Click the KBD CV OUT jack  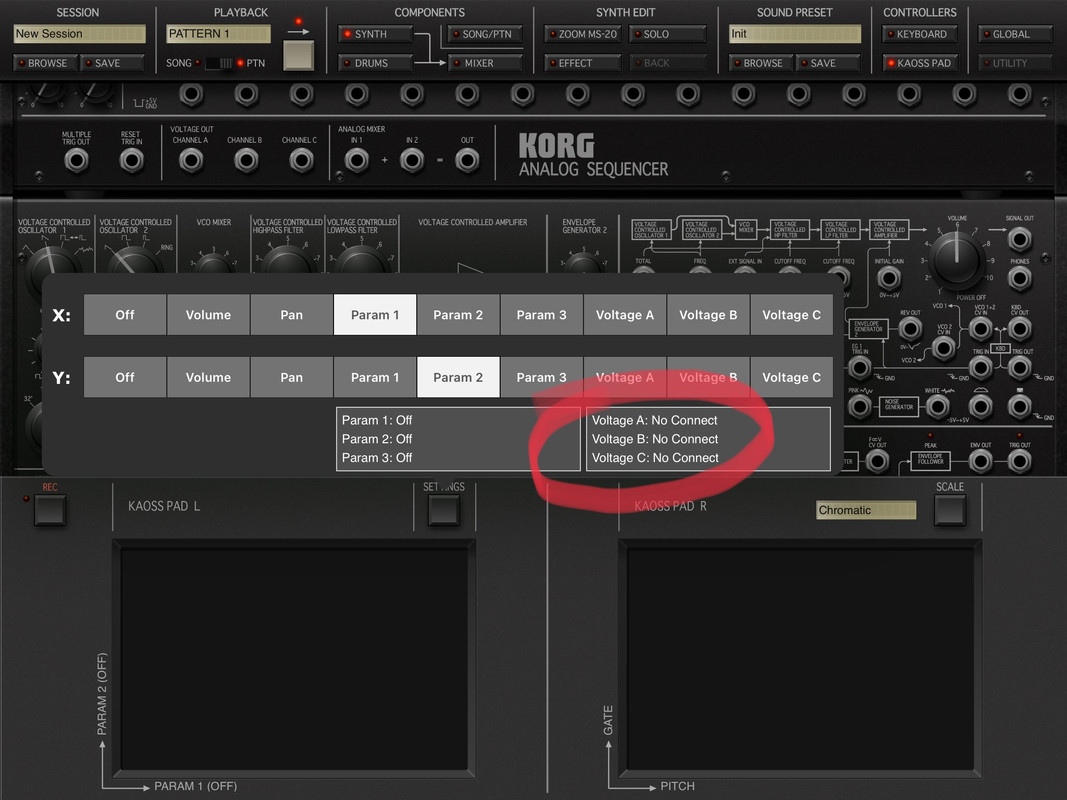(1019, 329)
